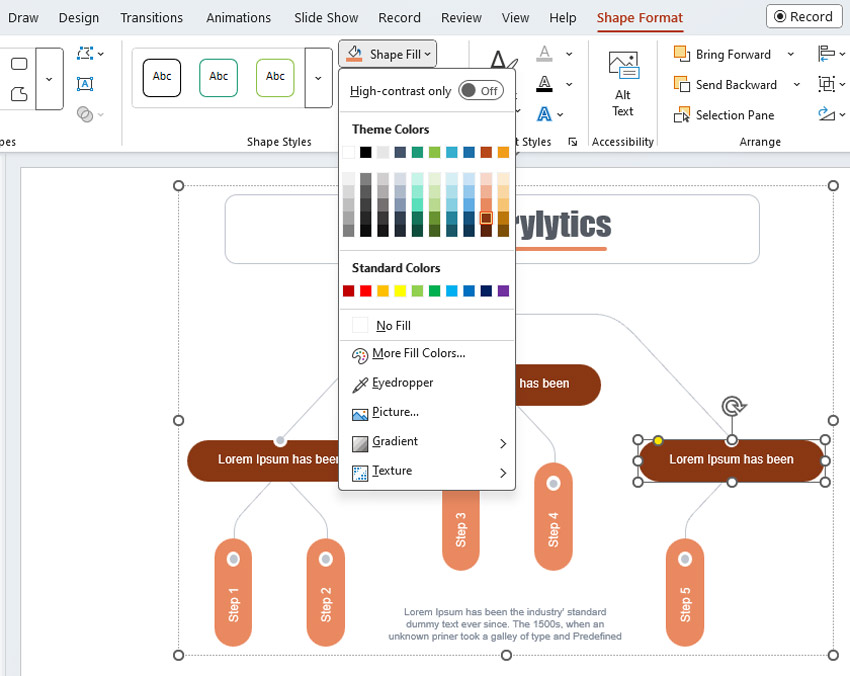Select the Step 4 shape

pos(553,517)
